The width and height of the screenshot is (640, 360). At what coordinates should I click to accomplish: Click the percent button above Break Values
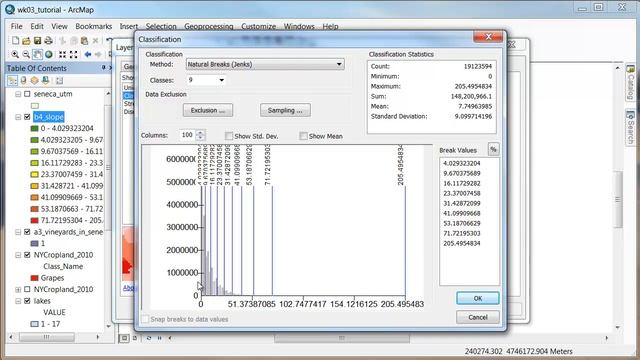pyautogui.click(x=493, y=150)
